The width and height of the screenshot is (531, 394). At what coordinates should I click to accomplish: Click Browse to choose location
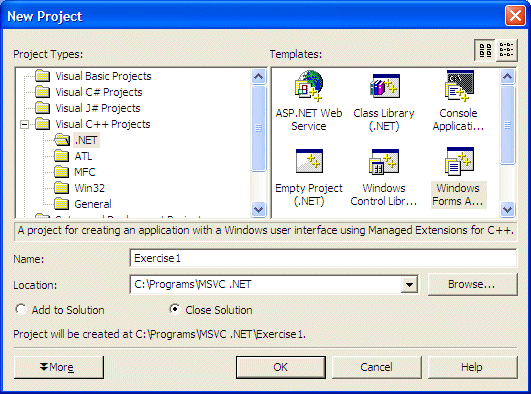472,285
